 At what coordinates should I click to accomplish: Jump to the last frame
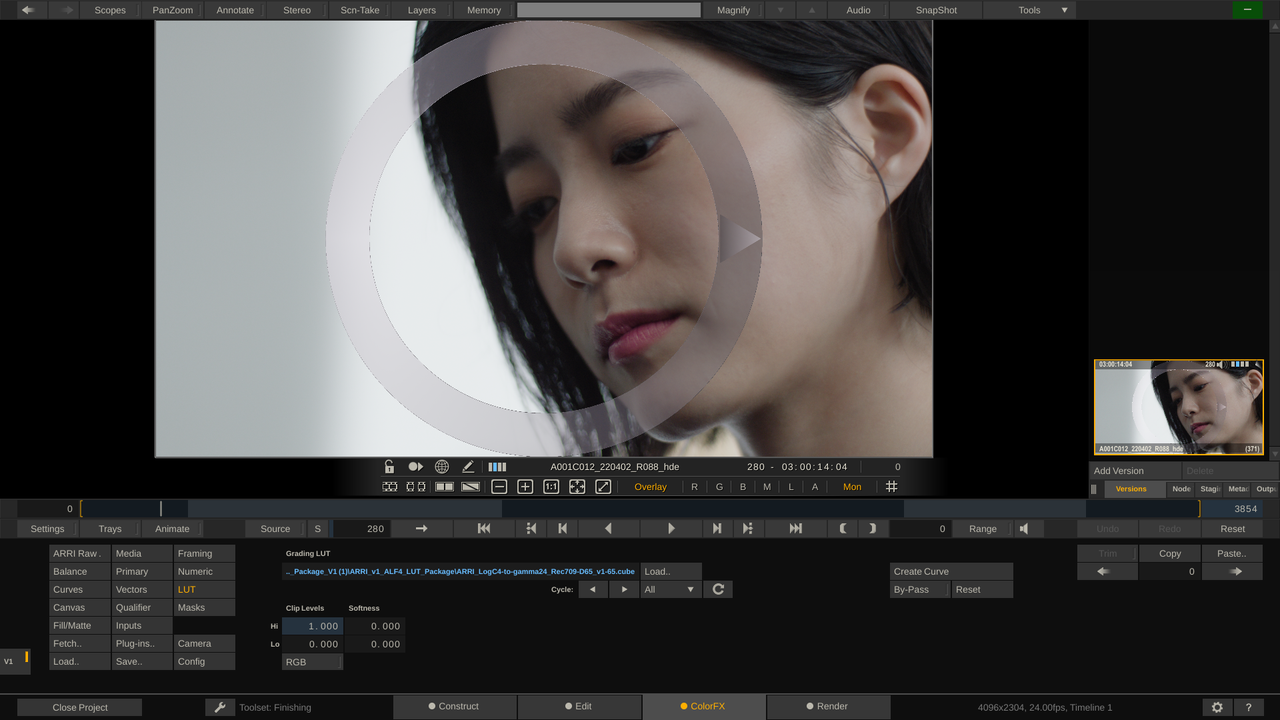(x=796, y=529)
